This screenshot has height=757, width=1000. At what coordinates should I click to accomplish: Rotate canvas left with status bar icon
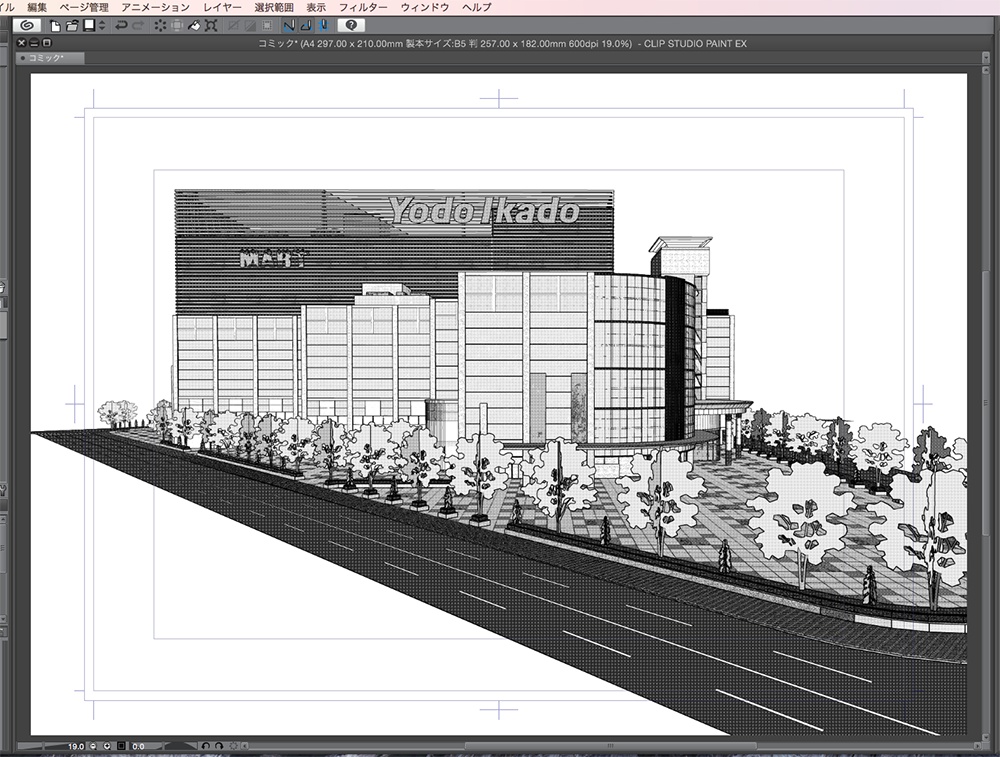pyautogui.click(x=206, y=746)
